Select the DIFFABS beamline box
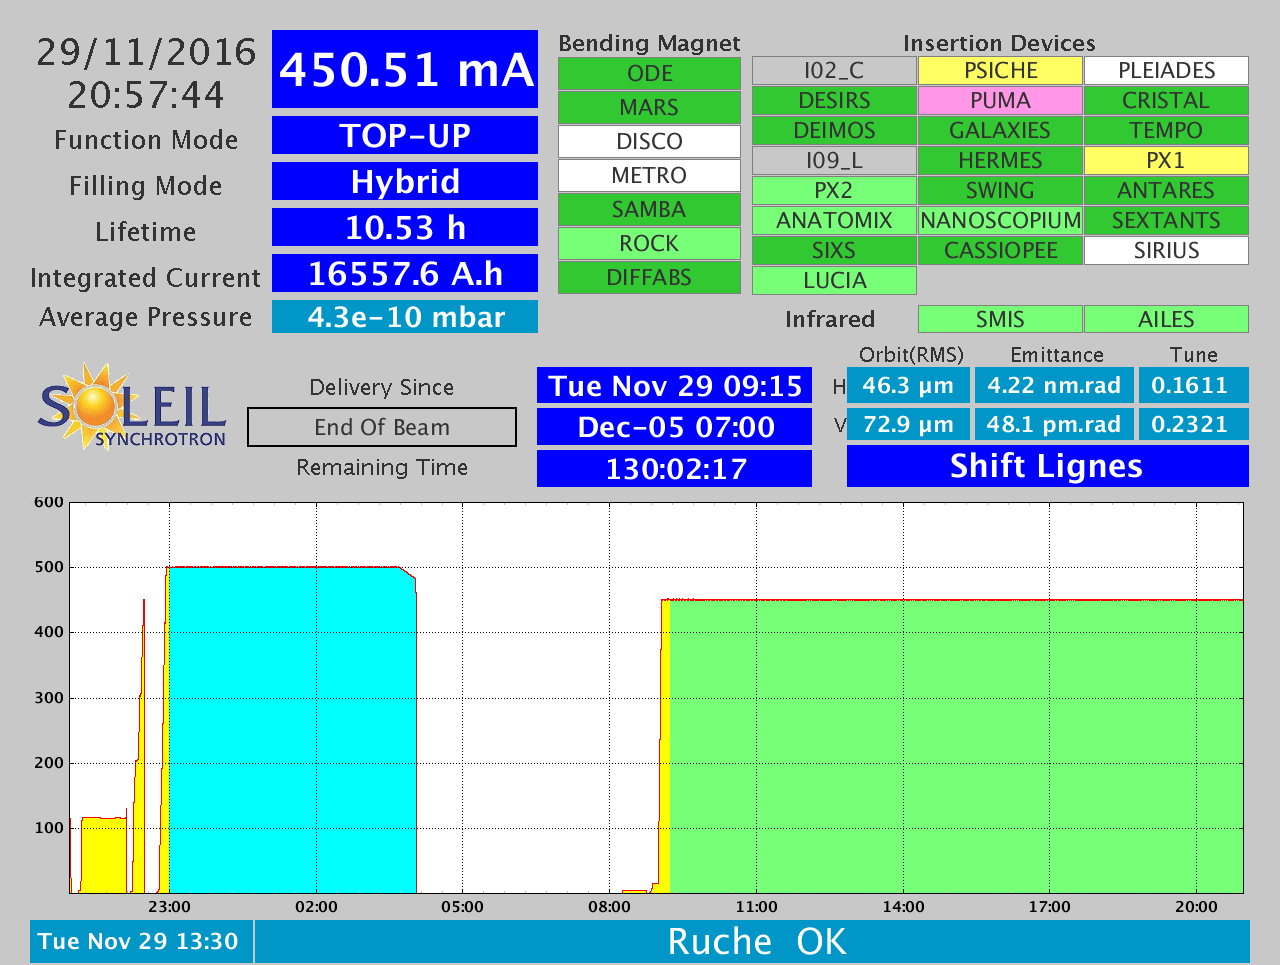The height and width of the screenshot is (965, 1280). 649,278
